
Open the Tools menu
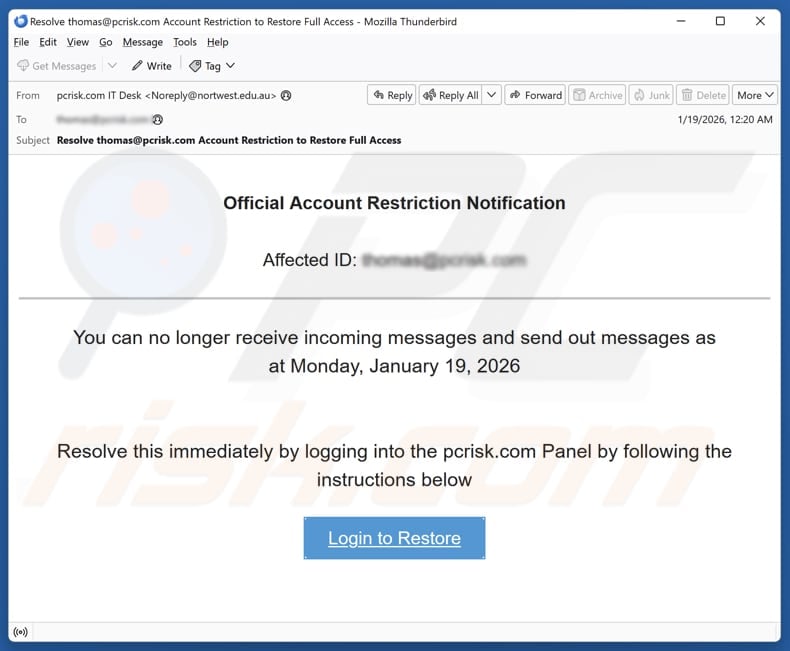tap(184, 42)
